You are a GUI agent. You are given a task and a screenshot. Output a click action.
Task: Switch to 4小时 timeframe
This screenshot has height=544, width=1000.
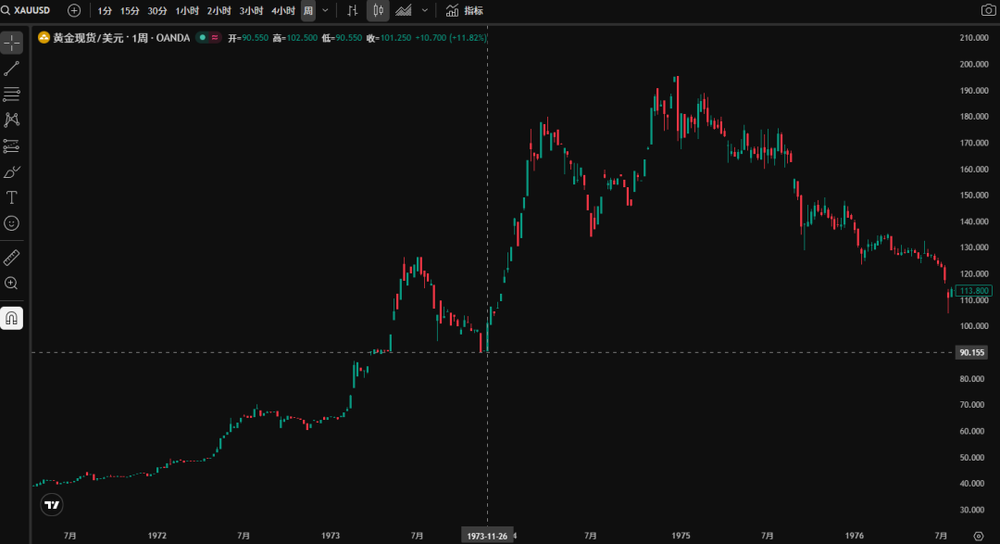click(283, 10)
